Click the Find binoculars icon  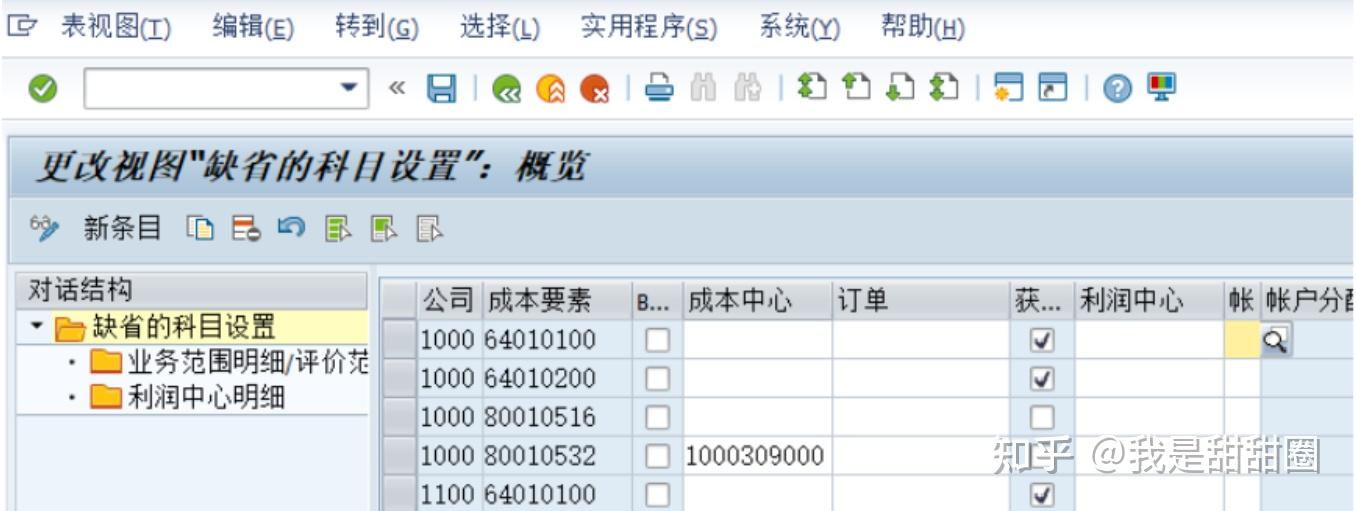[x=703, y=89]
